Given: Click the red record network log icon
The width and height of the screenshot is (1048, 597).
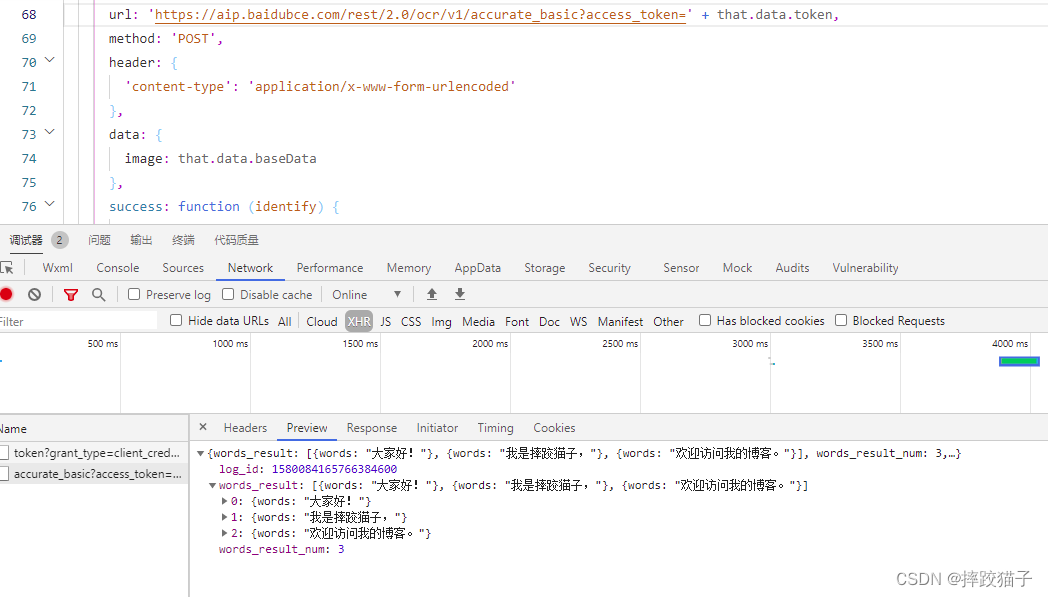Looking at the screenshot, I should click(x=7, y=294).
